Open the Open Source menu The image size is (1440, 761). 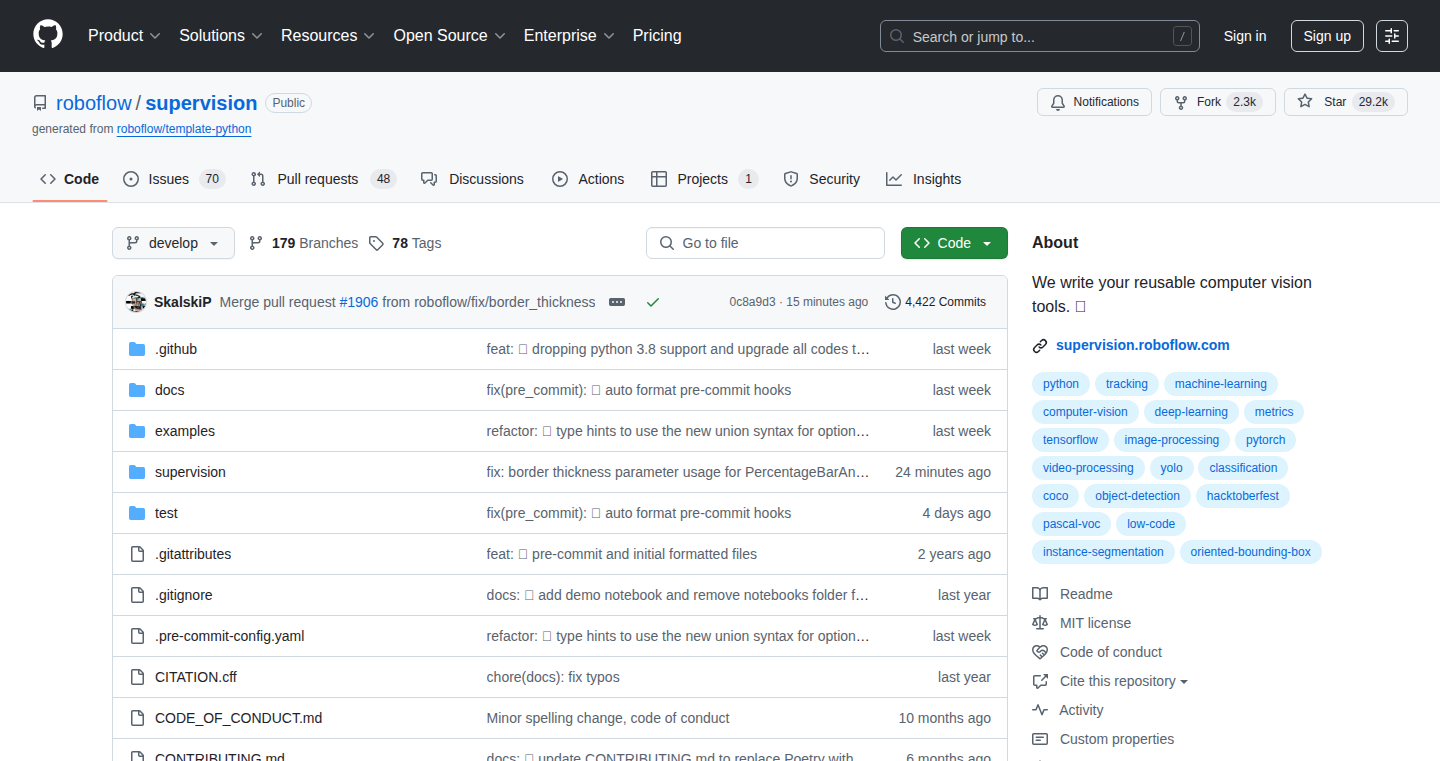(x=450, y=36)
